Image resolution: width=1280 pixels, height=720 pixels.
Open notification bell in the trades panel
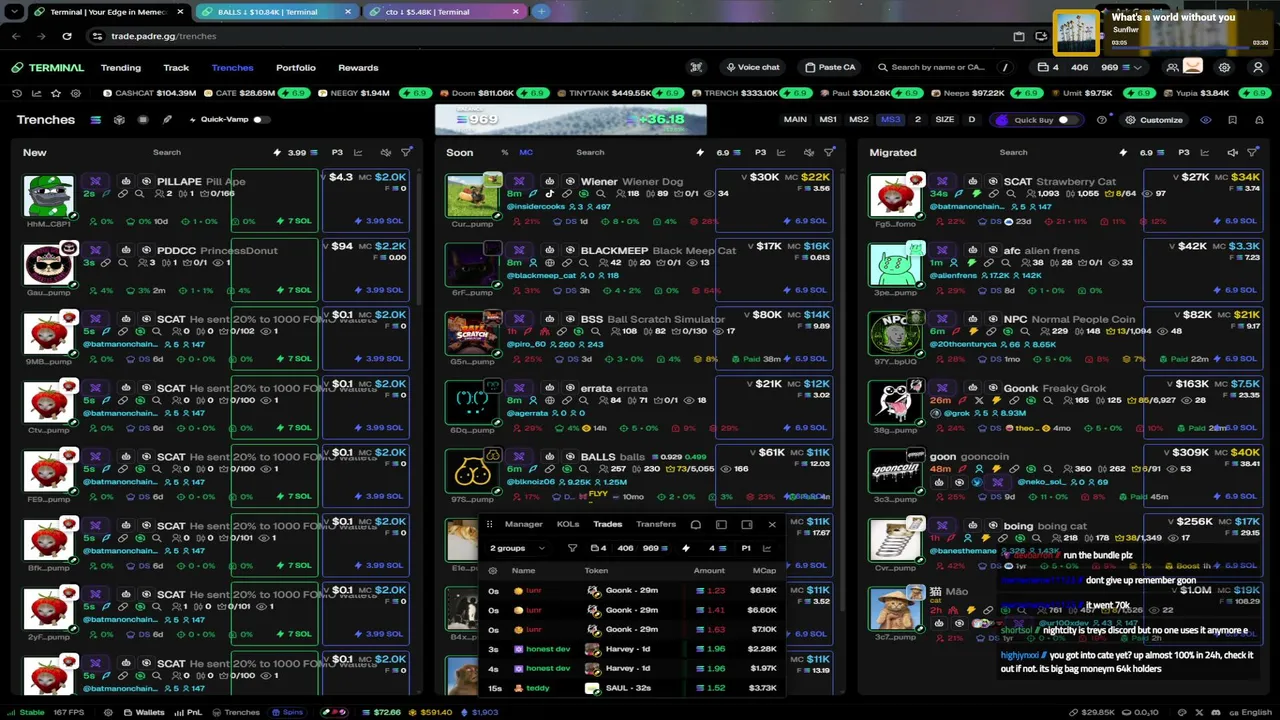[696, 524]
